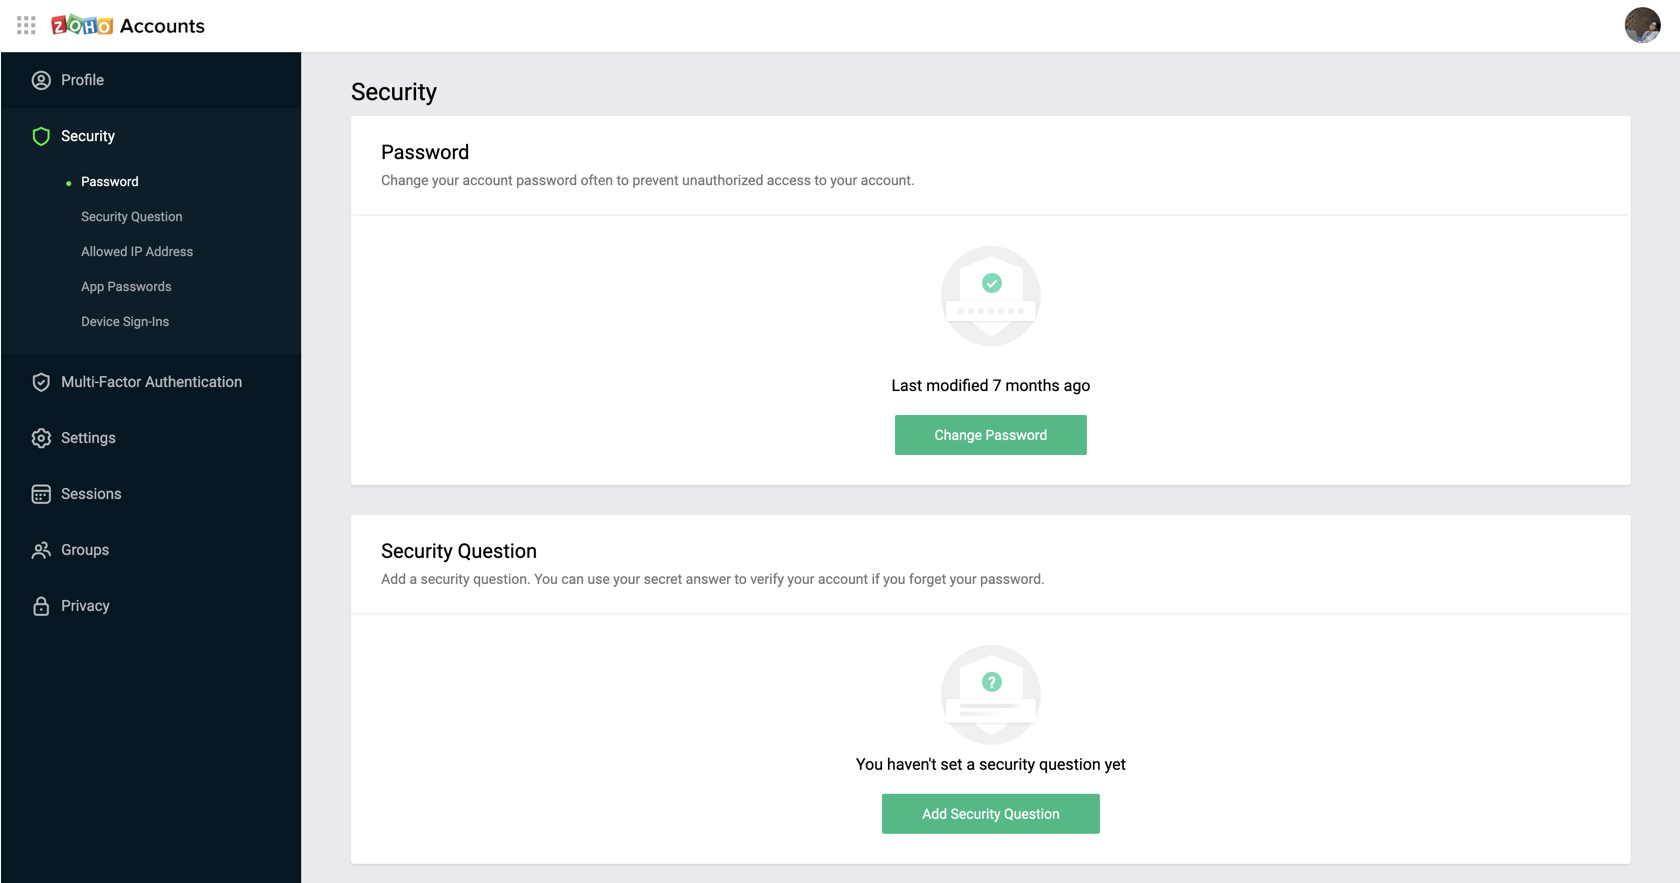The height and width of the screenshot is (883, 1680).
Task: Open Multi-Factor Authentication section
Action: (151, 382)
